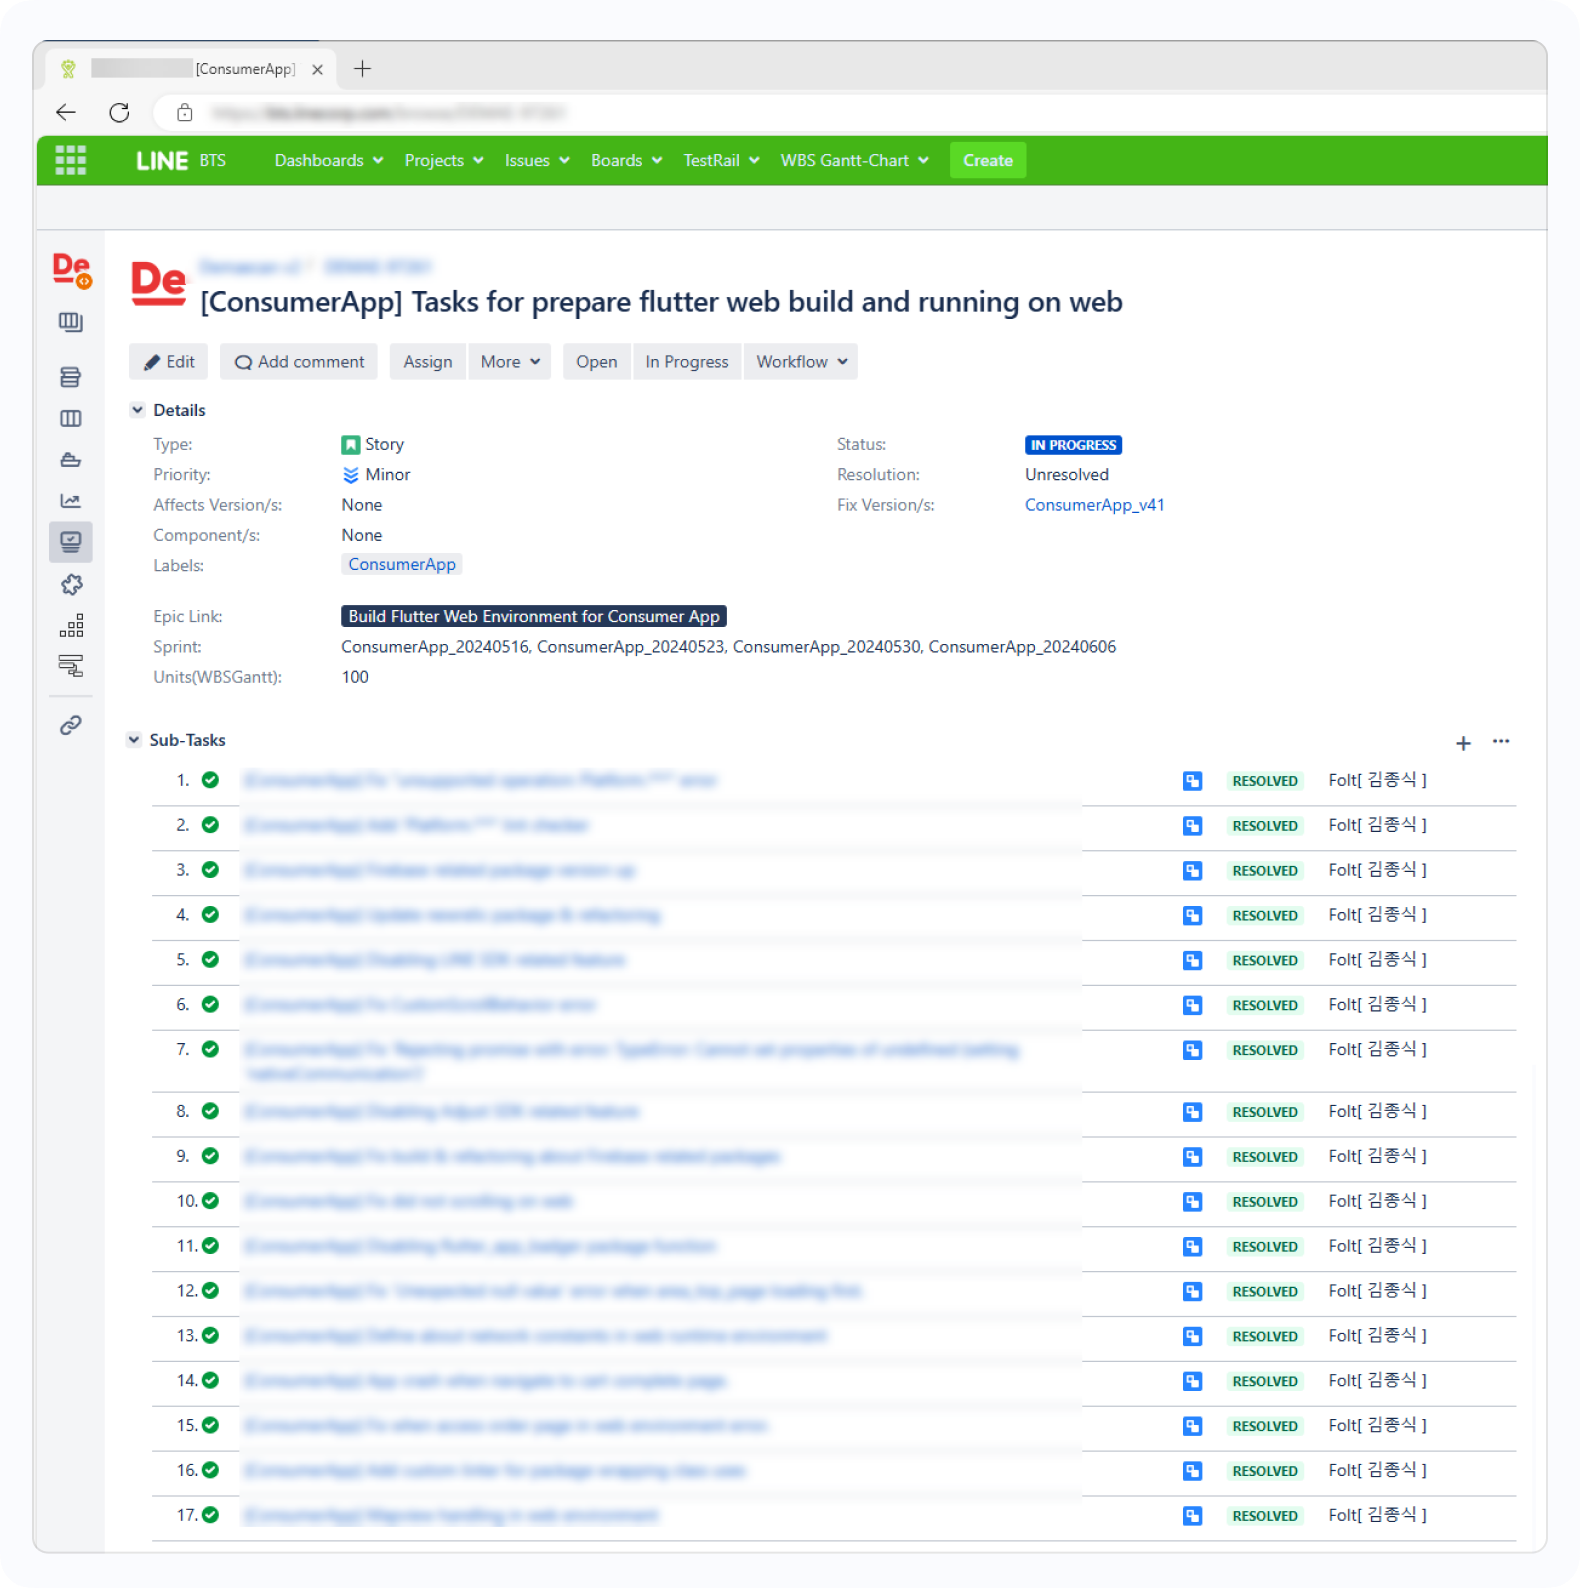Click the IN PROGRESS status badge

1073,445
